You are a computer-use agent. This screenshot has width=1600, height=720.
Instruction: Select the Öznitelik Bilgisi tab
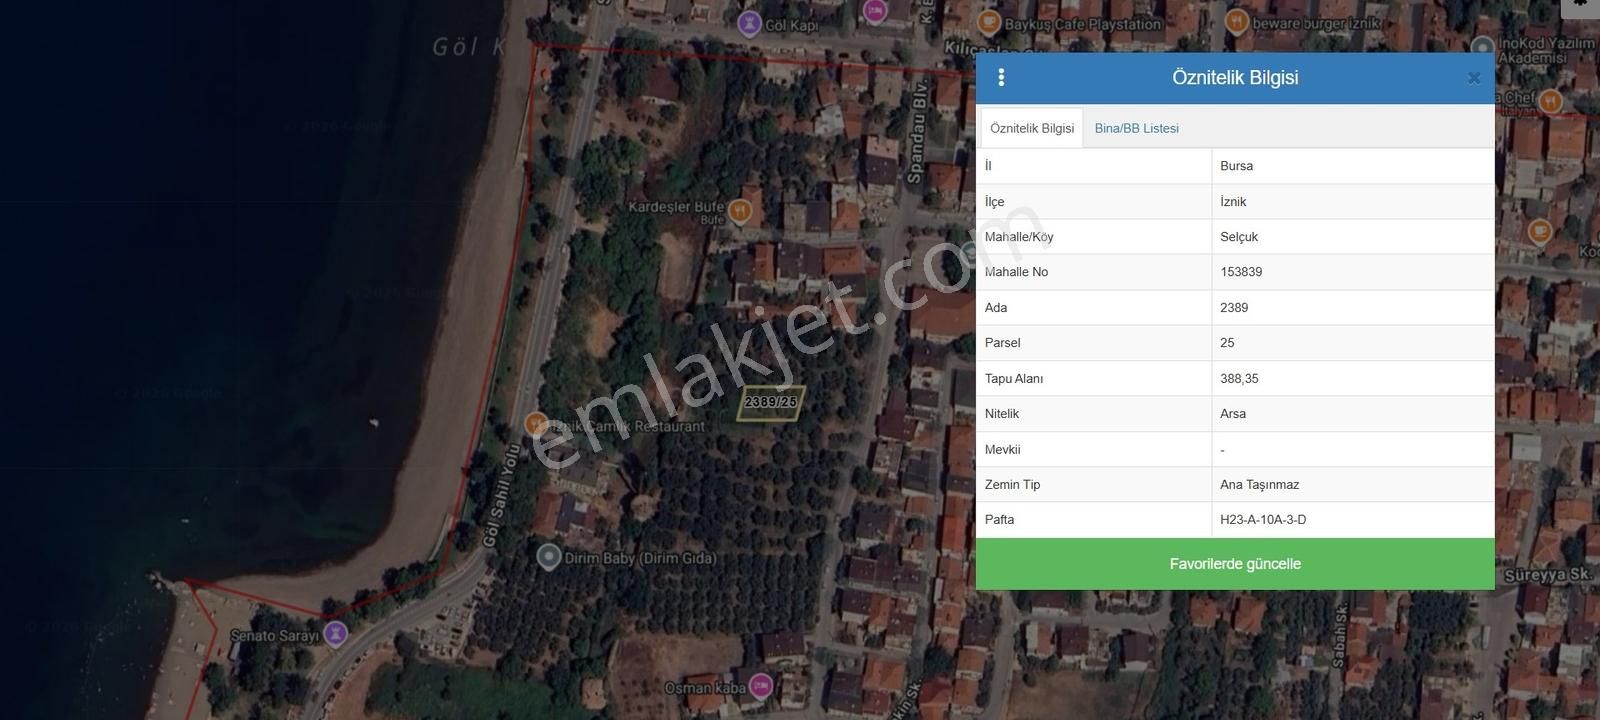[x=1031, y=128]
